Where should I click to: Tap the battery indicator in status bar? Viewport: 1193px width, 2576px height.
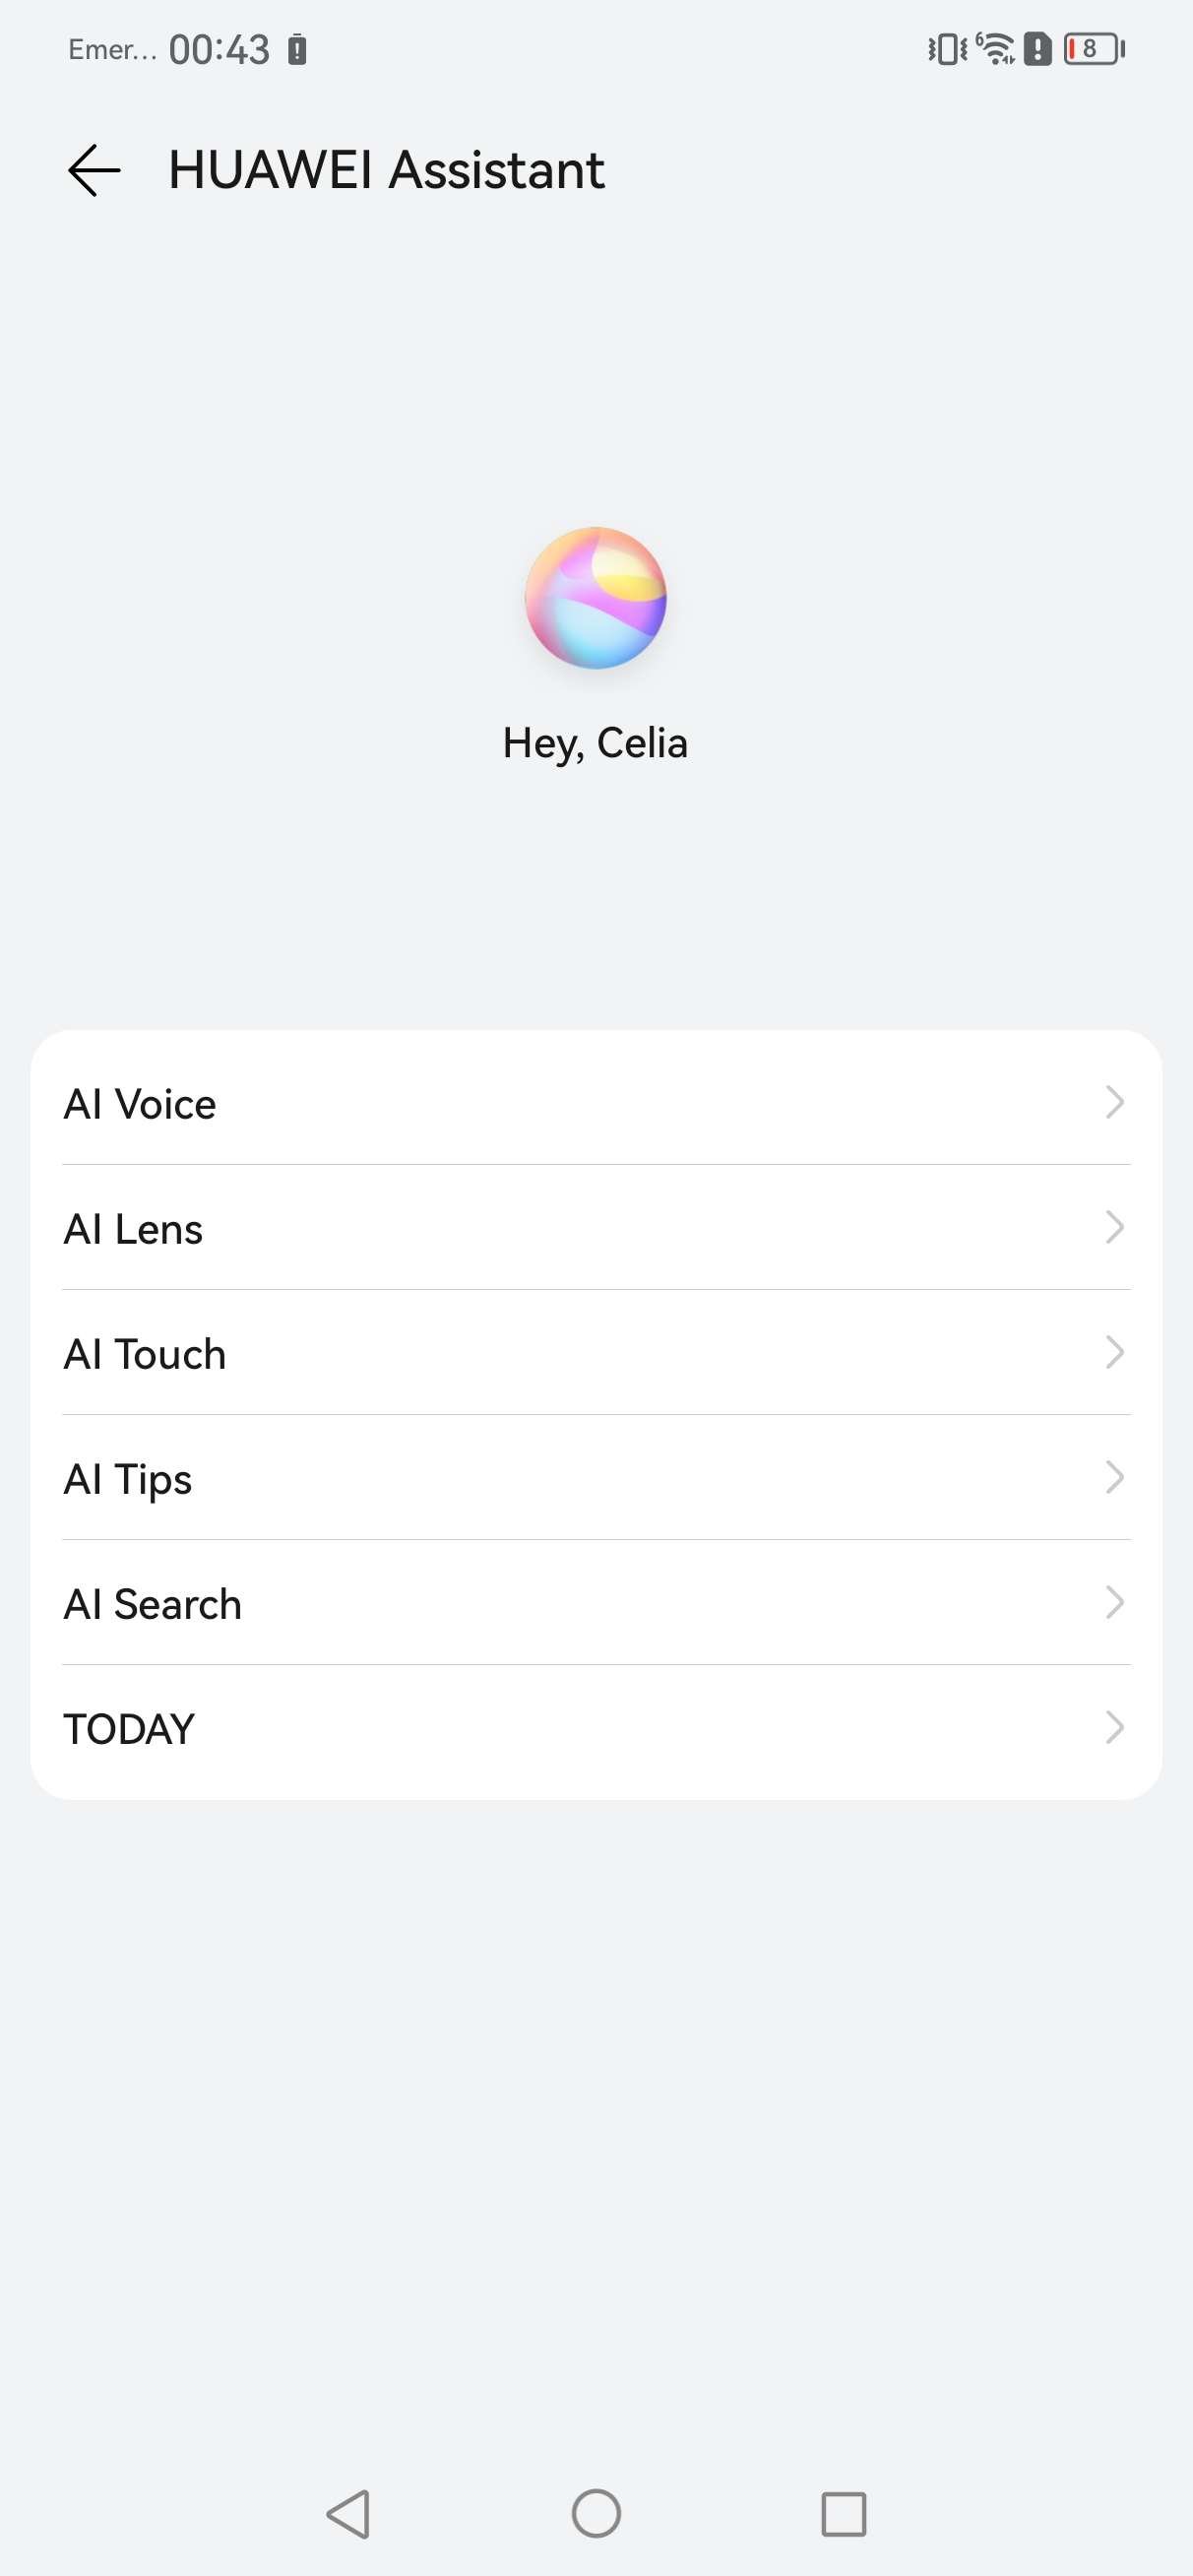pos(1094,48)
